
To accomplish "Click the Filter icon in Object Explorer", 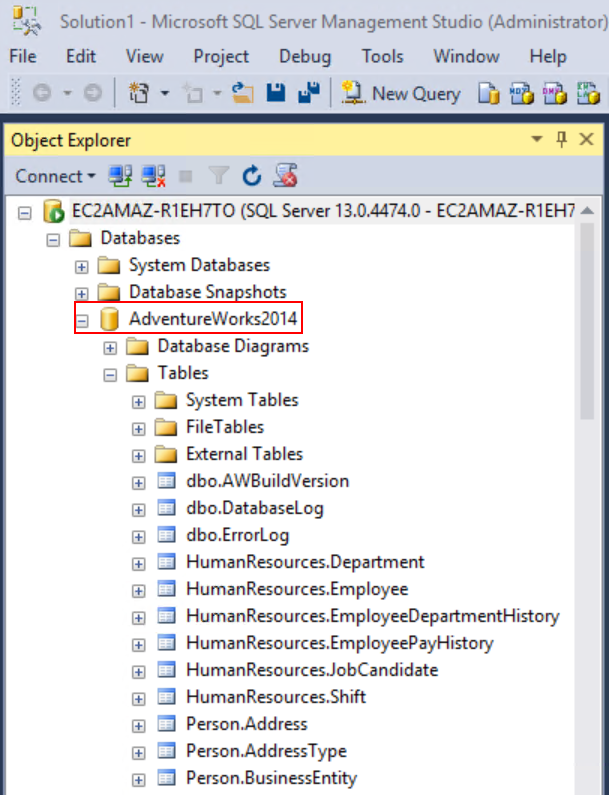I will click(x=219, y=176).
